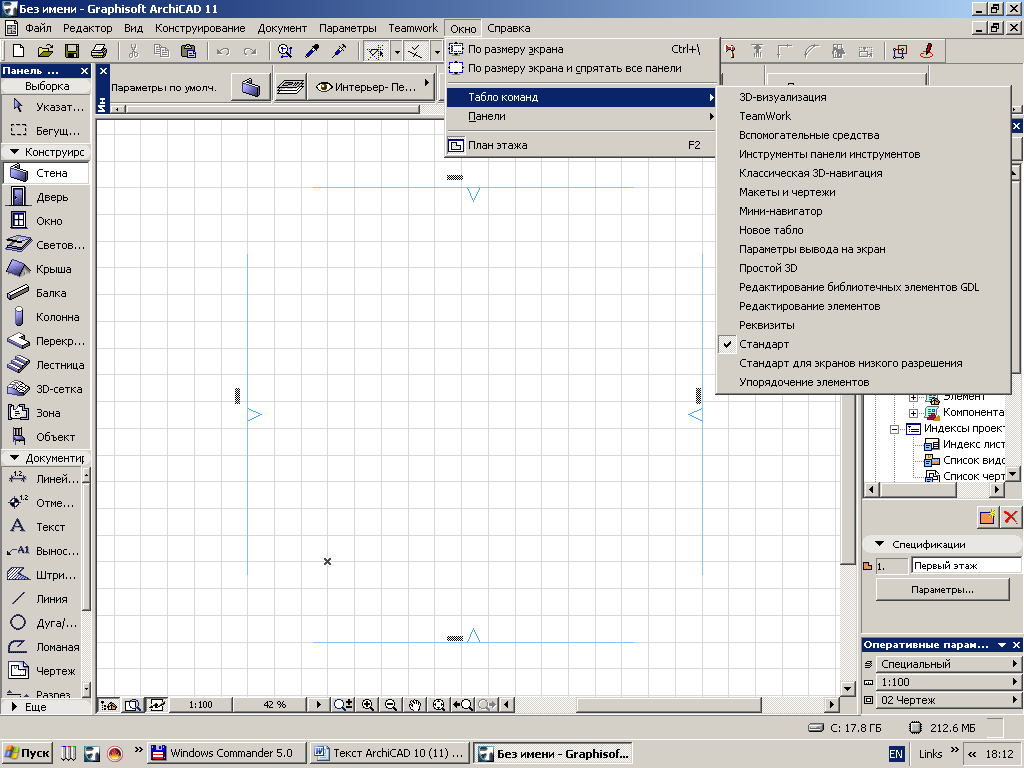The height and width of the screenshot is (768, 1024).
Task: Select the 3D-сетка mesh tool
Action: (x=46, y=389)
